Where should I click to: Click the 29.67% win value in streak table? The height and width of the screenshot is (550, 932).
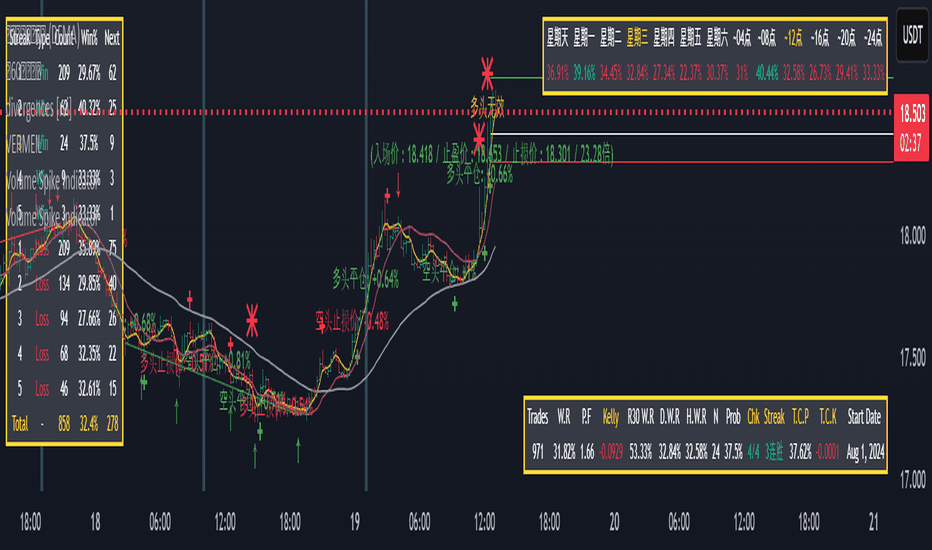click(89, 73)
